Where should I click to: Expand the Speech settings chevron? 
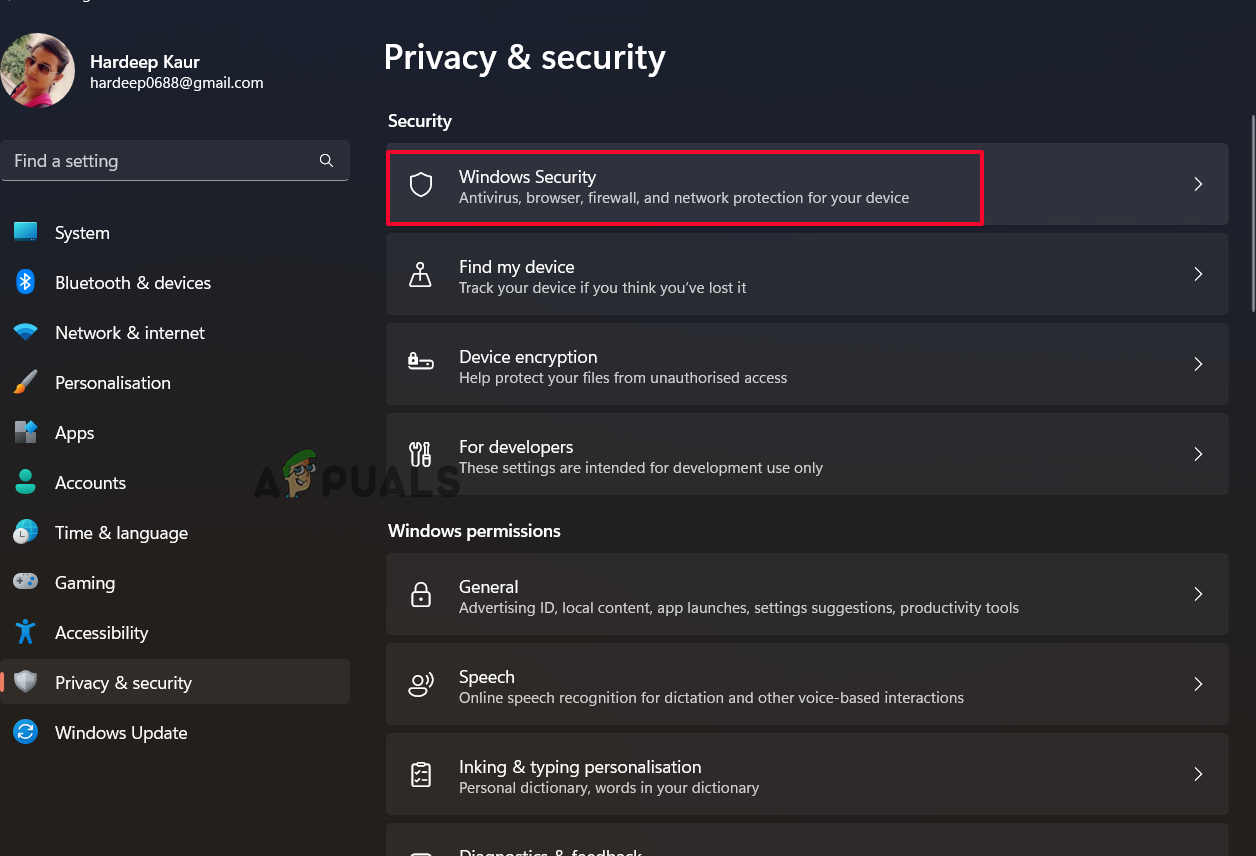(x=1198, y=684)
